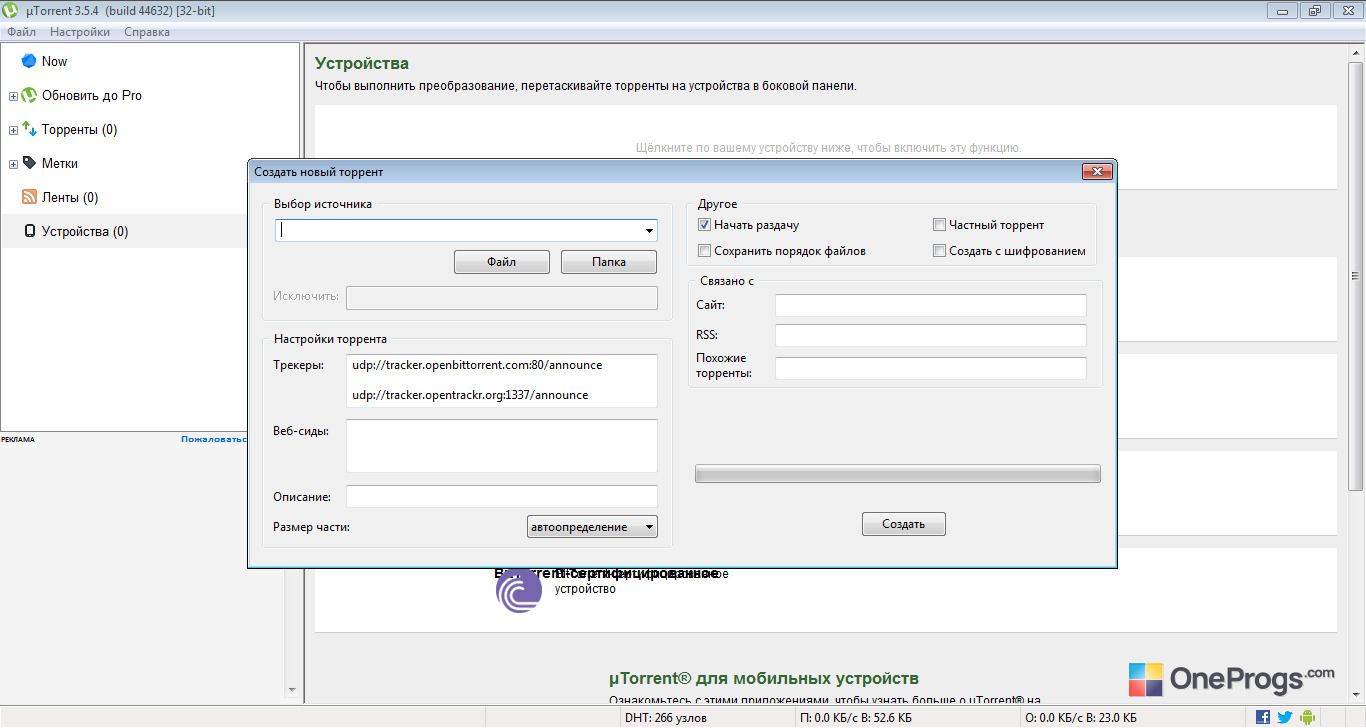The image size is (1366, 728).
Task: Click the Устройства phone icon
Action: (29, 231)
